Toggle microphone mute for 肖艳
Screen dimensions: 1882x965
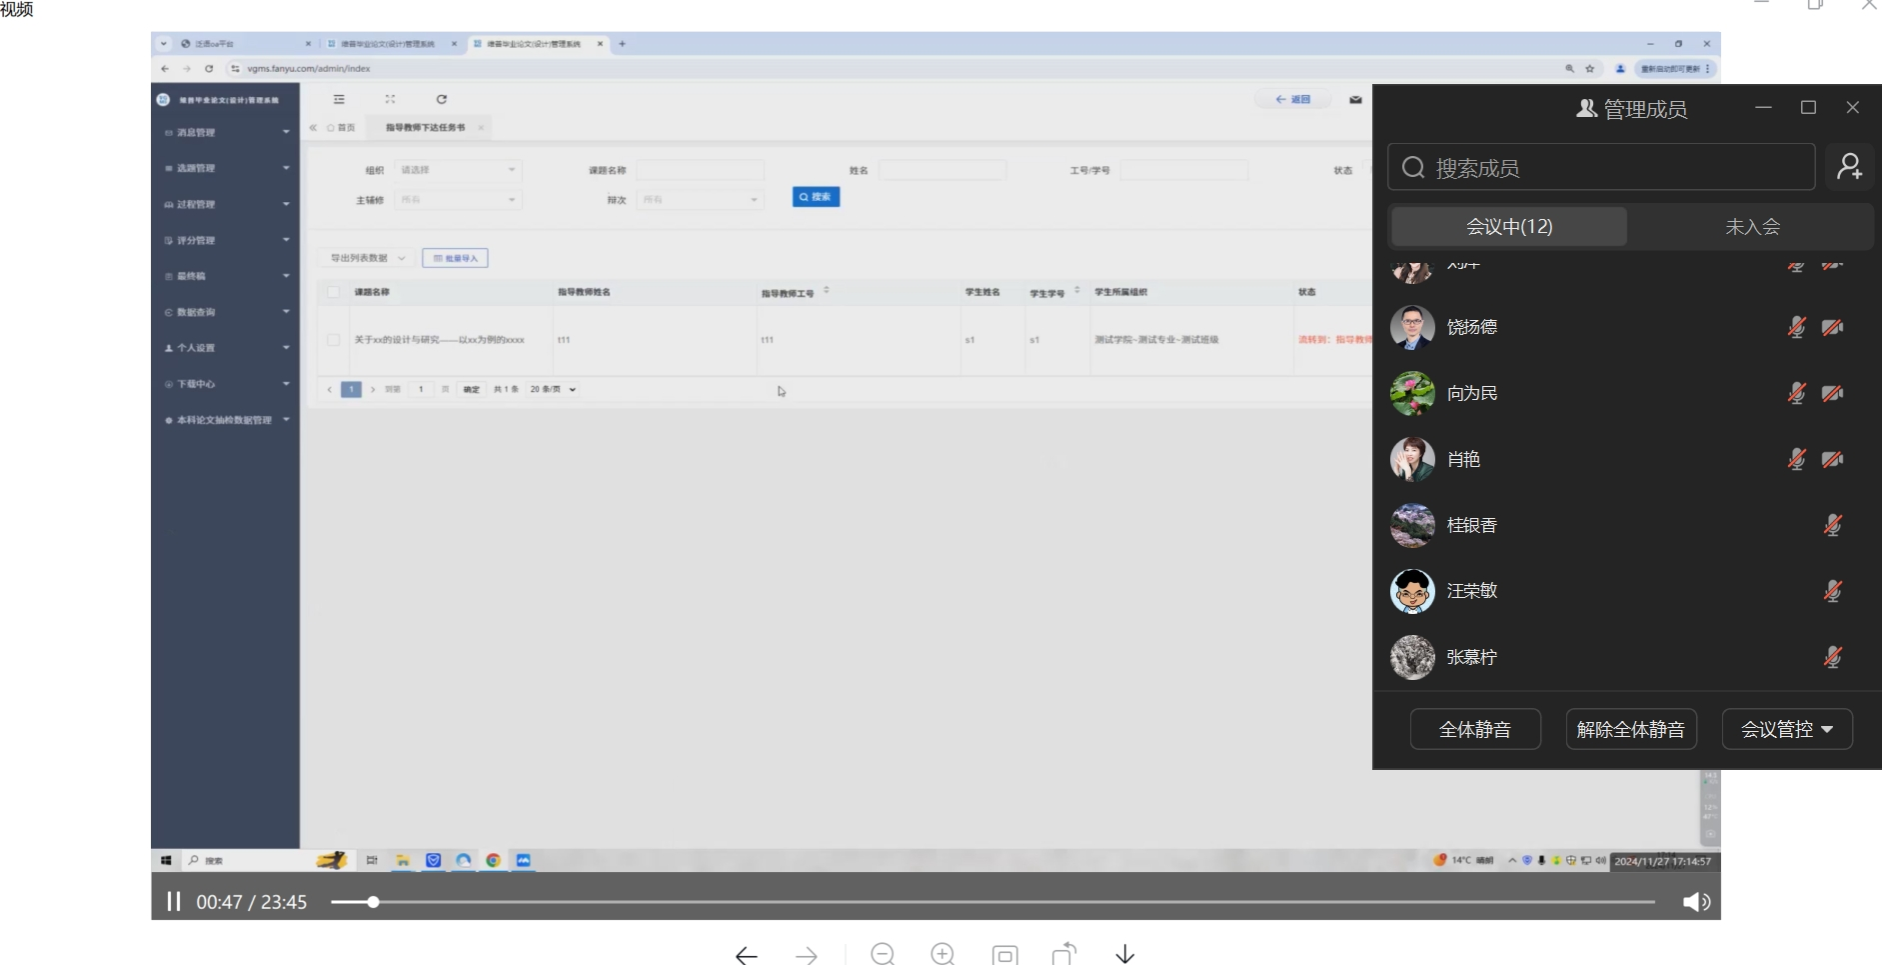click(x=1796, y=459)
